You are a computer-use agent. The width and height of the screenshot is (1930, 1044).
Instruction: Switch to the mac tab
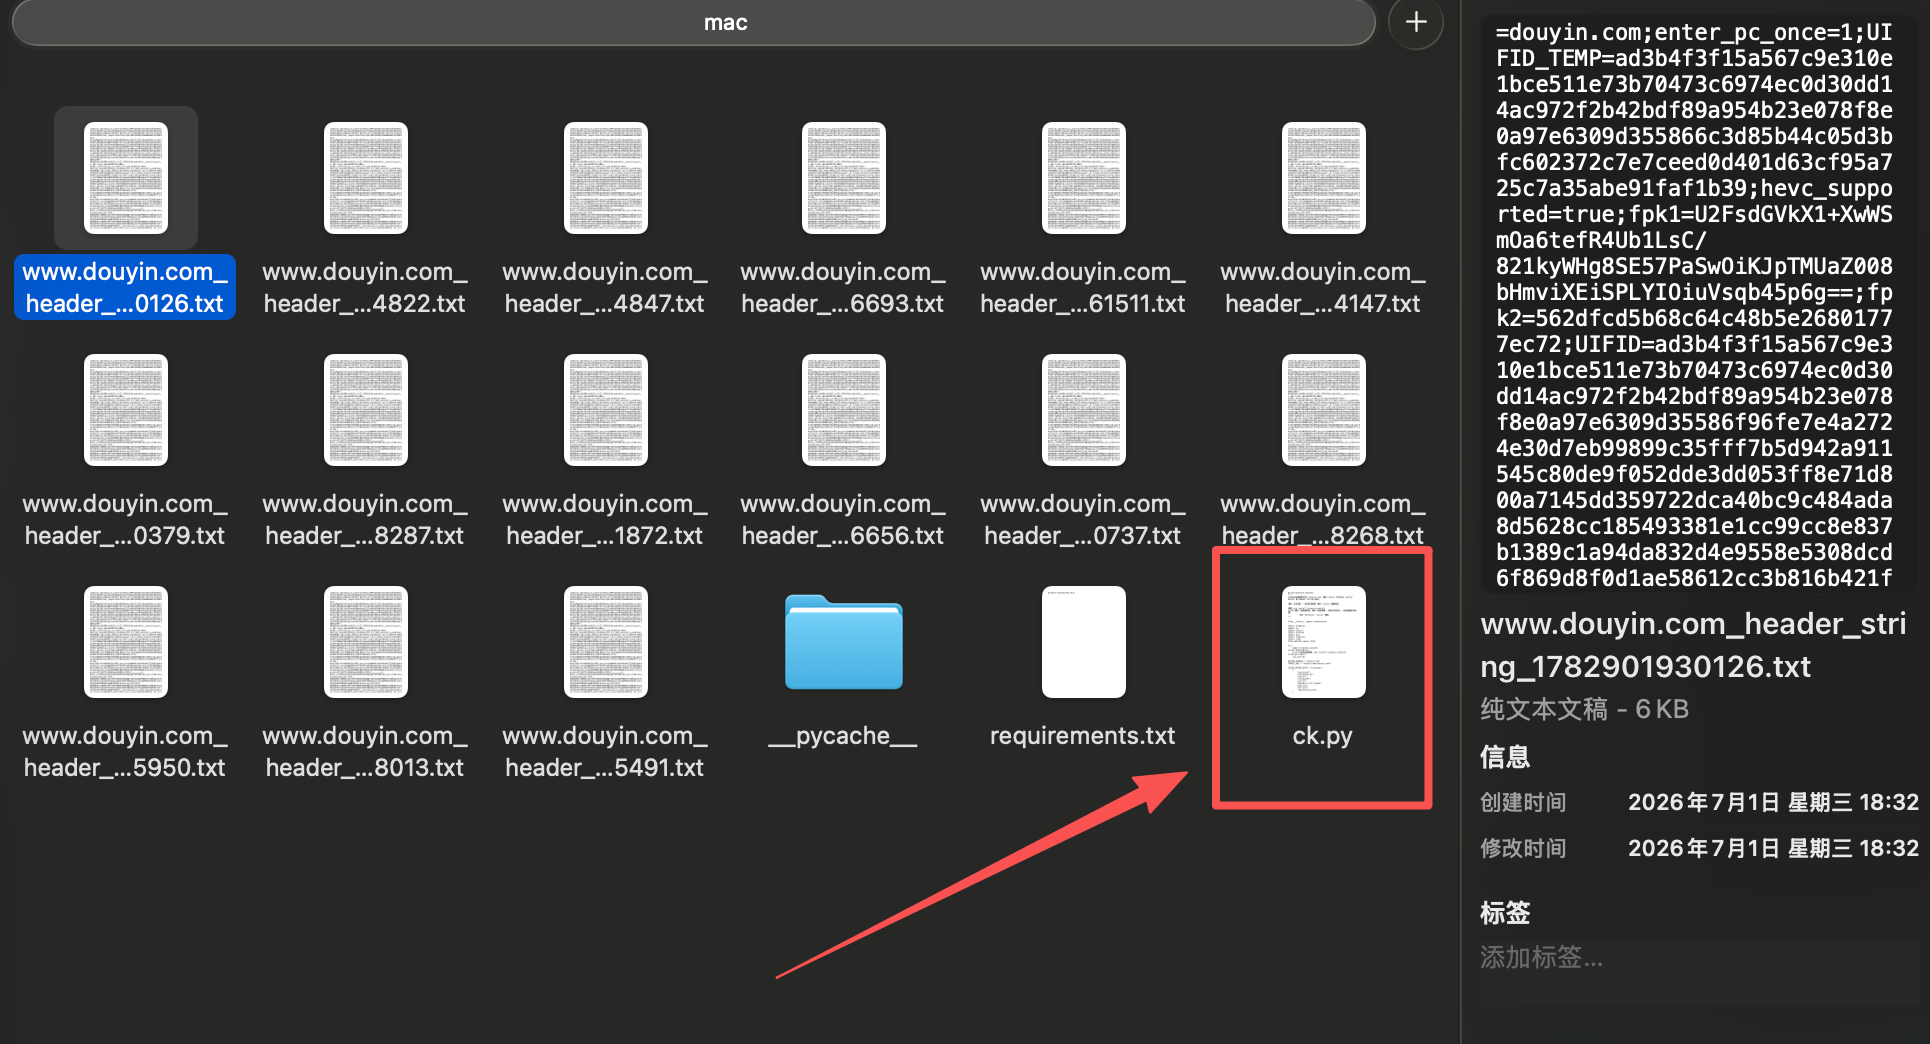694,22
